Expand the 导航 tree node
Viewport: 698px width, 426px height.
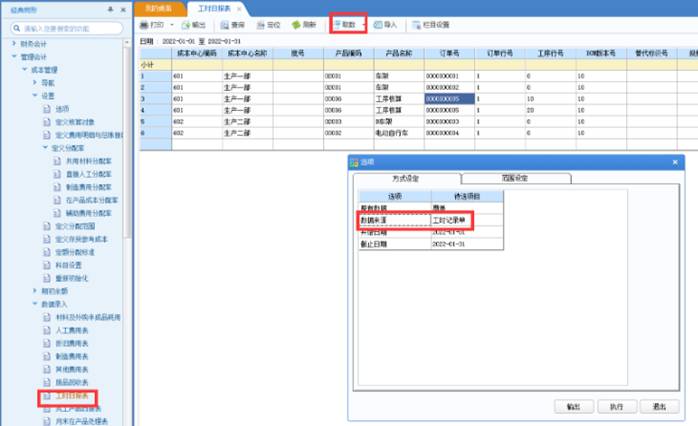[x=34, y=82]
